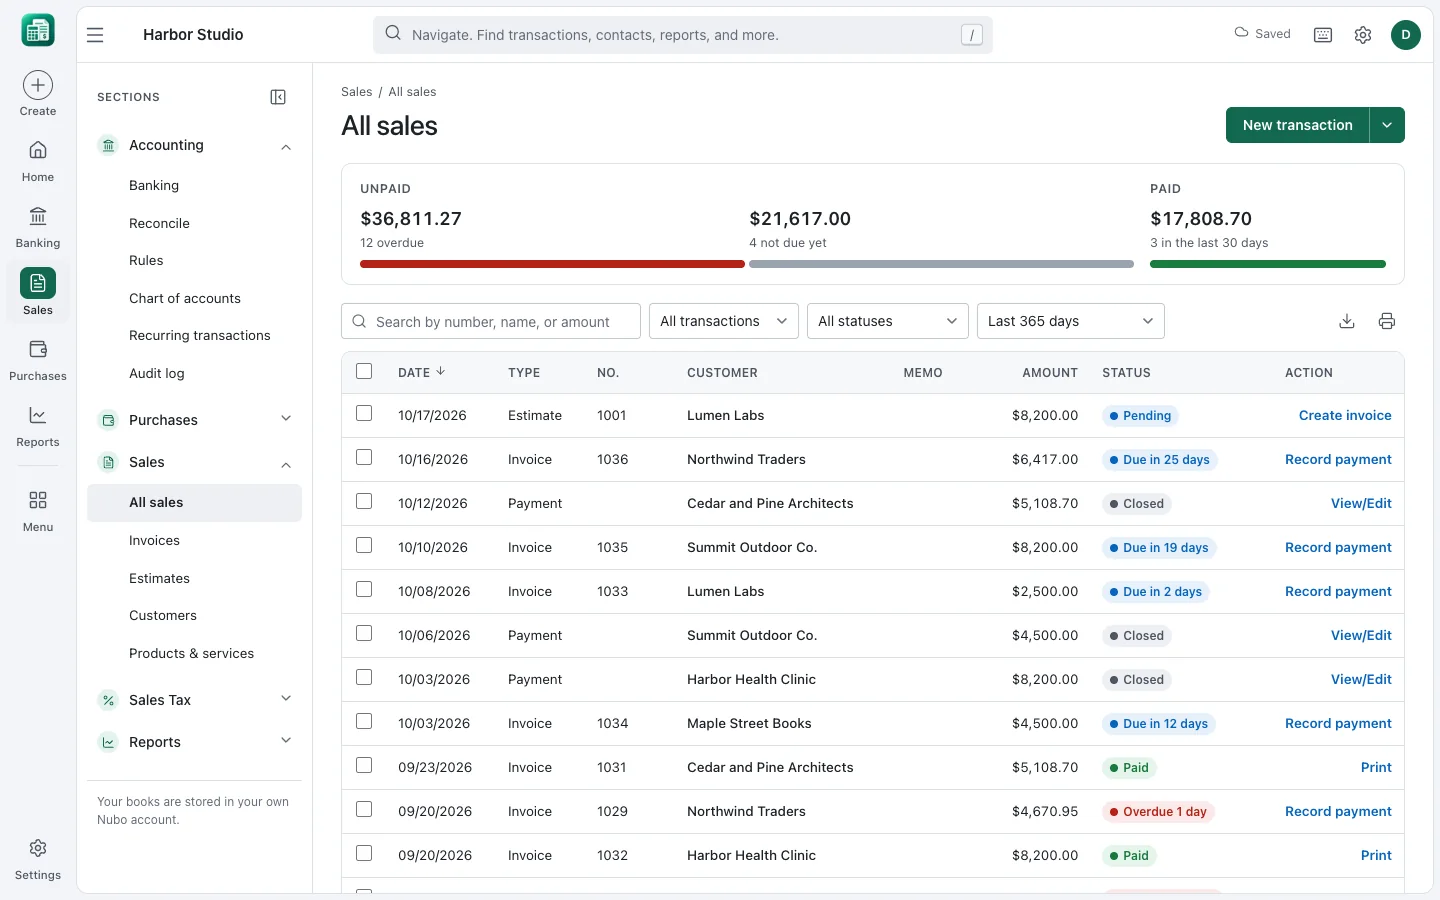1440x900 pixels.
Task: Check the Invoice 1029 row checkbox
Action: point(364,809)
